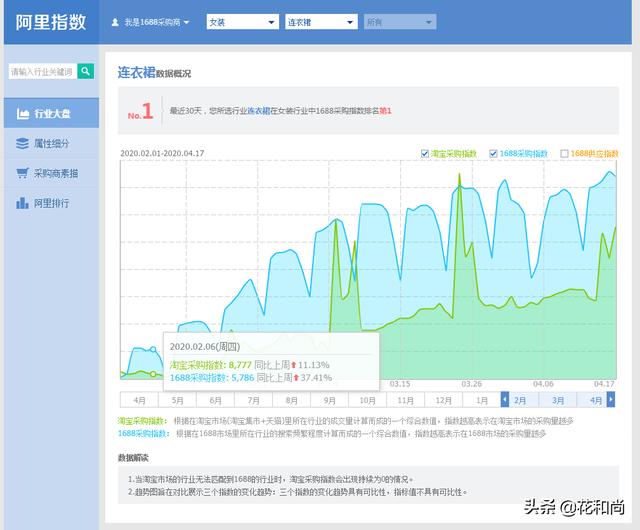640x530 pixels.
Task: Click the left arrow on timeline range
Action: point(506,399)
